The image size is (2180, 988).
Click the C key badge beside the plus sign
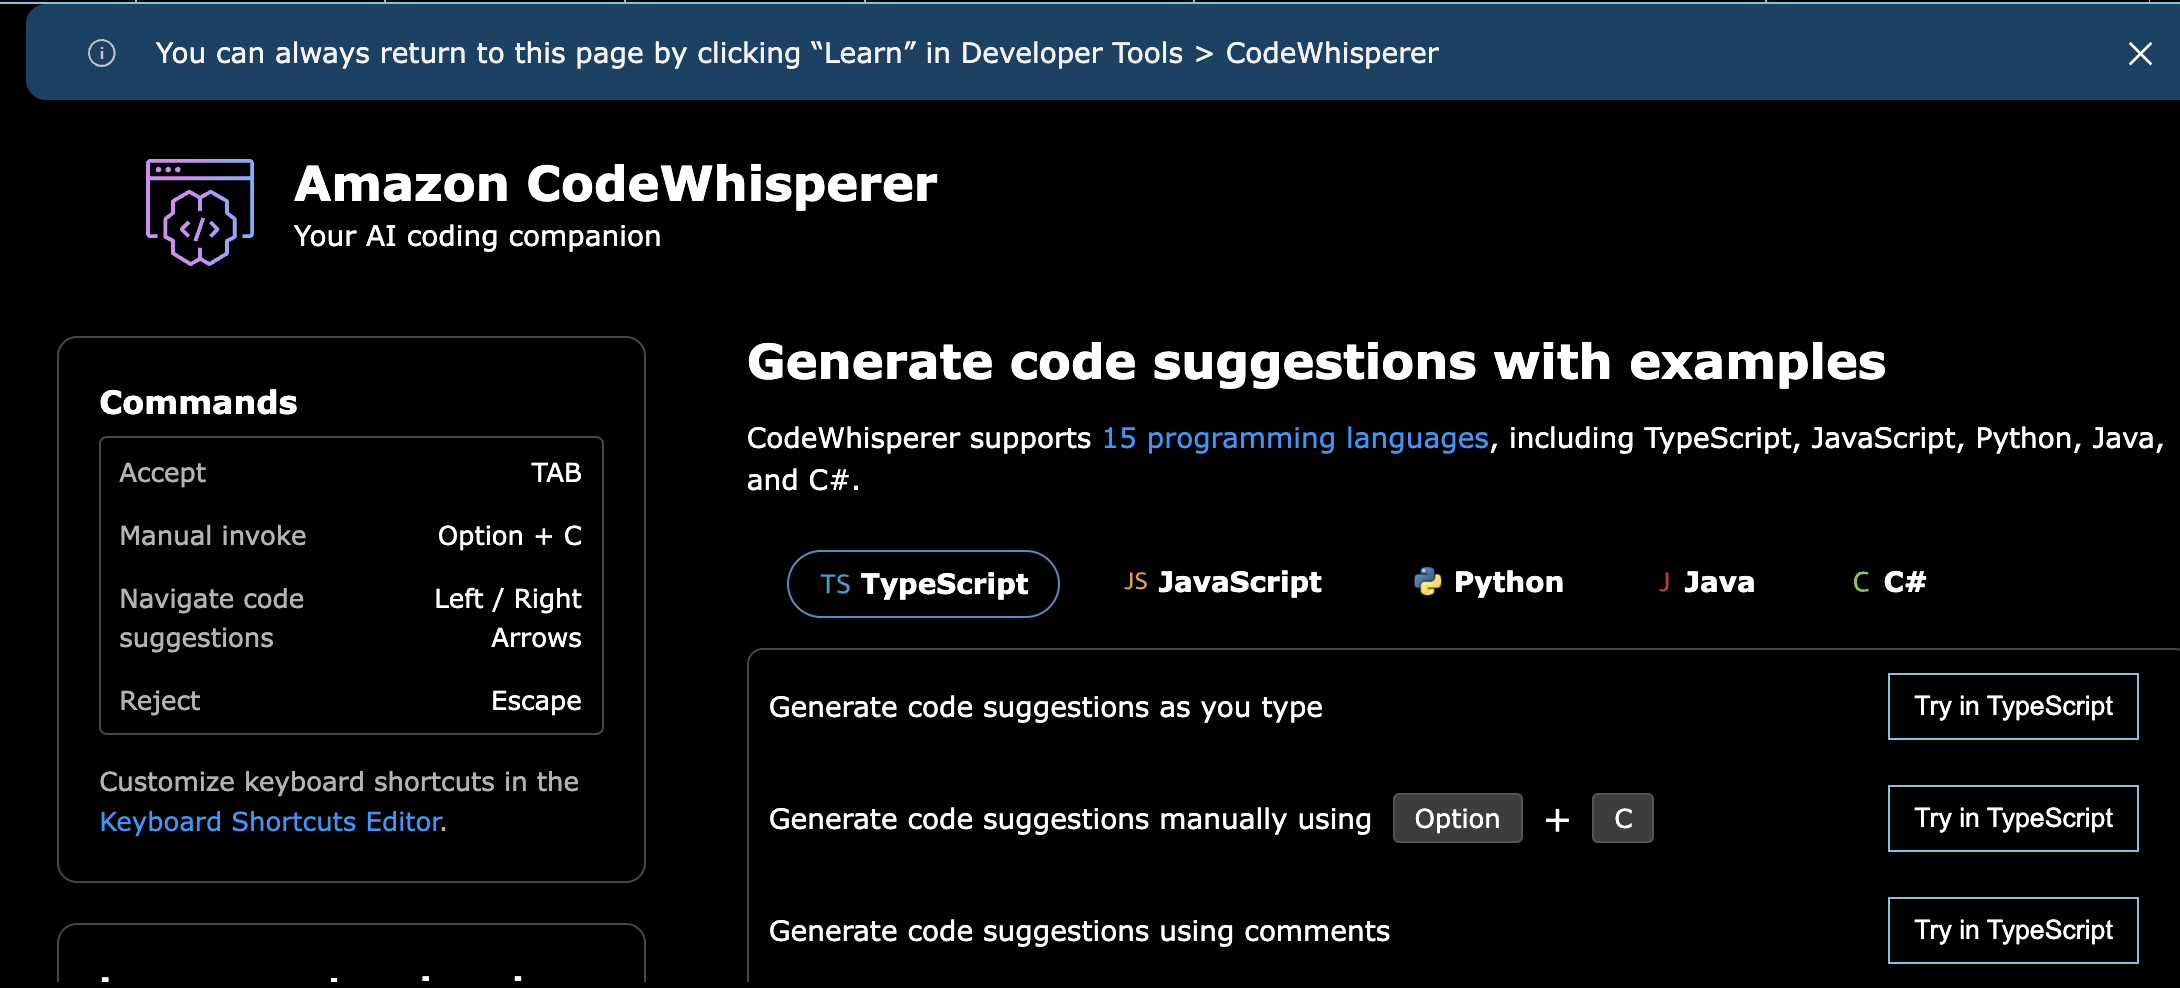[x=1622, y=819]
